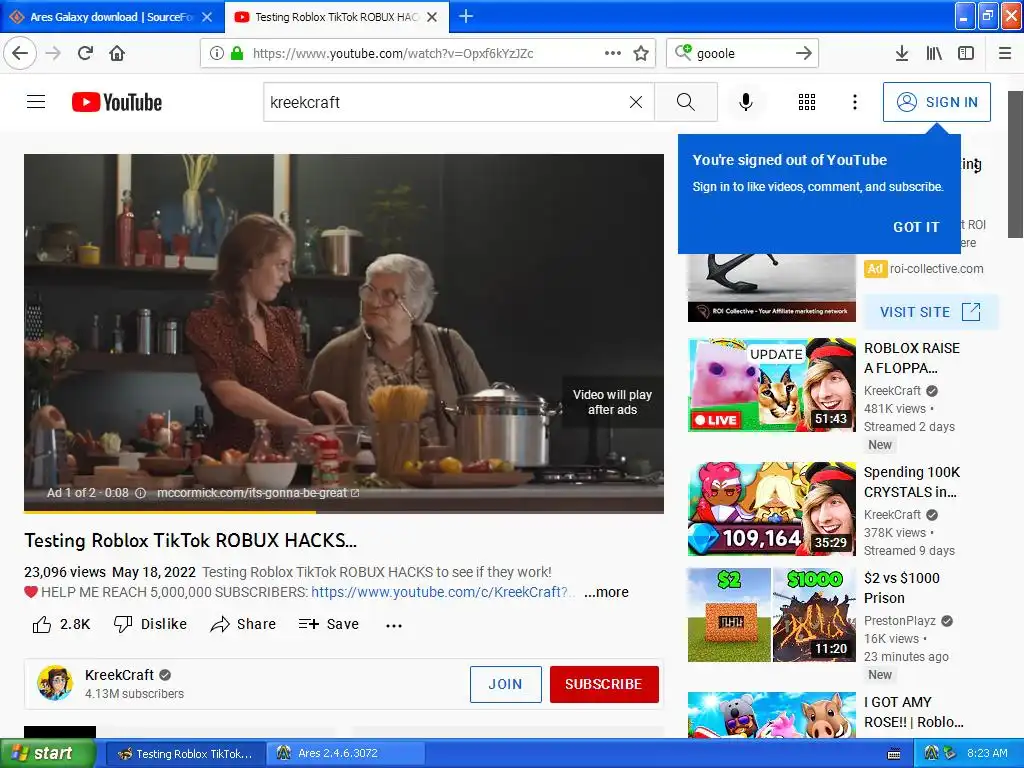
Task: Click the ad info icon beside 0:08
Action: click(x=140, y=493)
